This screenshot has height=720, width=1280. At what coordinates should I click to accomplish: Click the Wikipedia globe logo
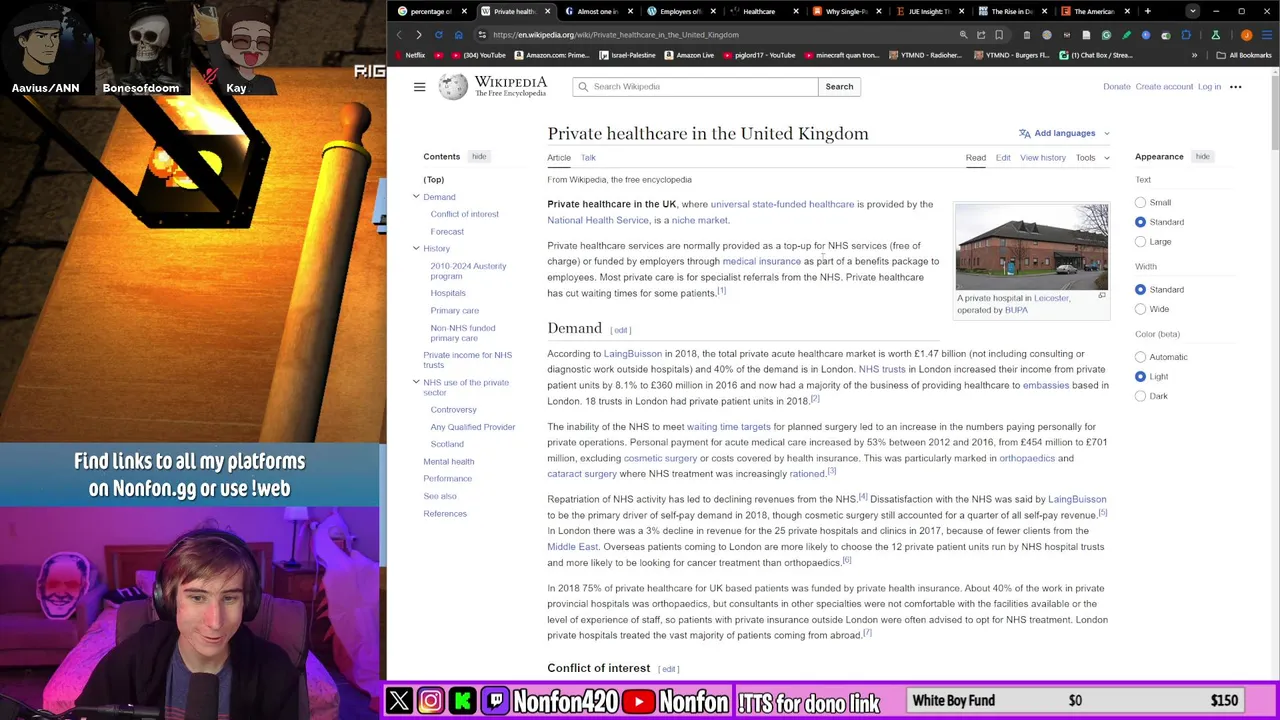coord(453,87)
